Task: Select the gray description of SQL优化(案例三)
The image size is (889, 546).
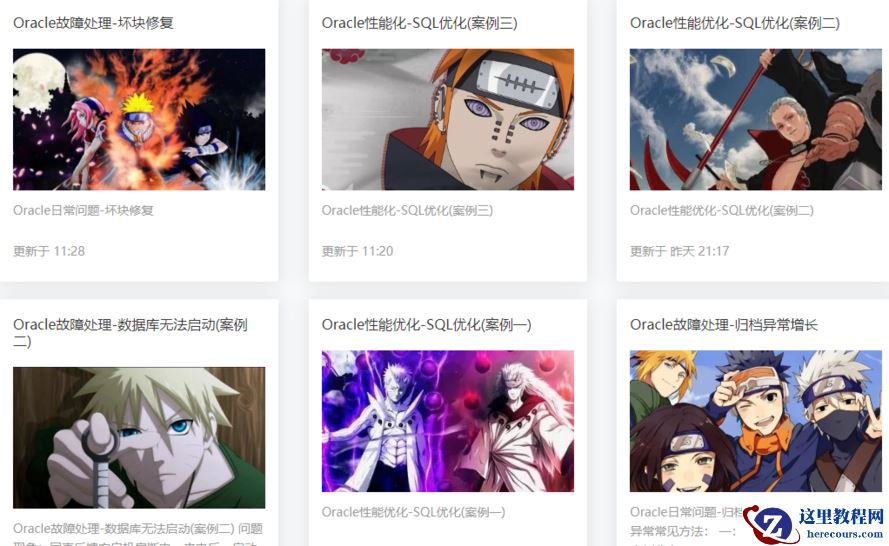Action: 407,210
